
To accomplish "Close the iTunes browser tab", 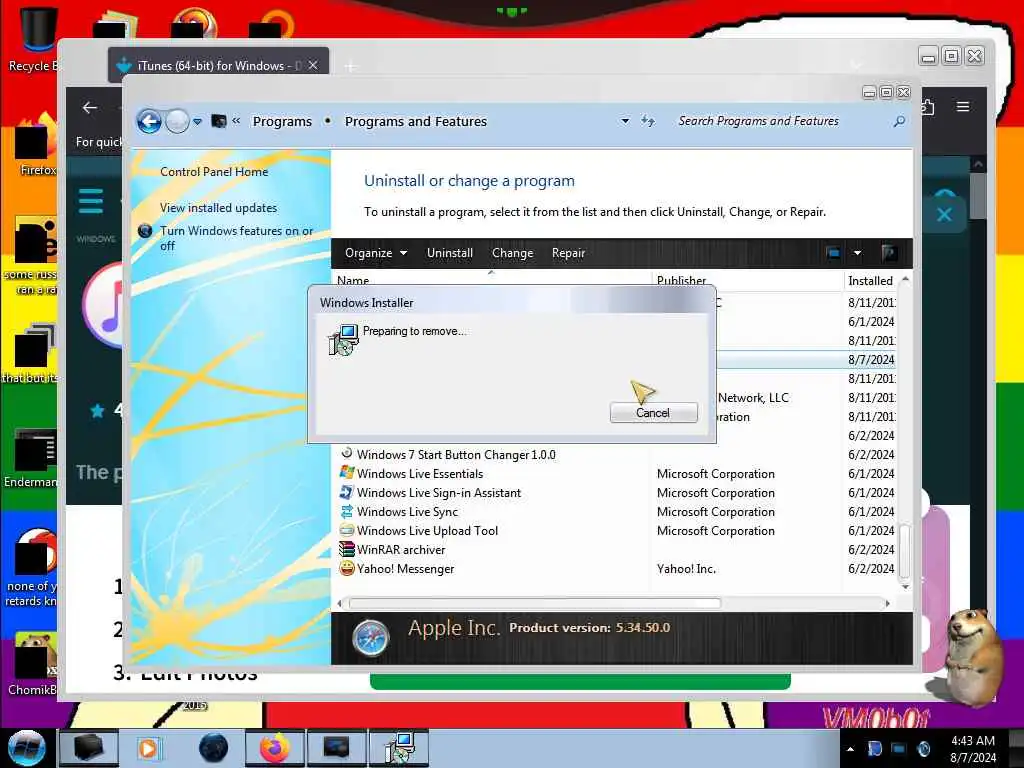I will click(x=313, y=65).
